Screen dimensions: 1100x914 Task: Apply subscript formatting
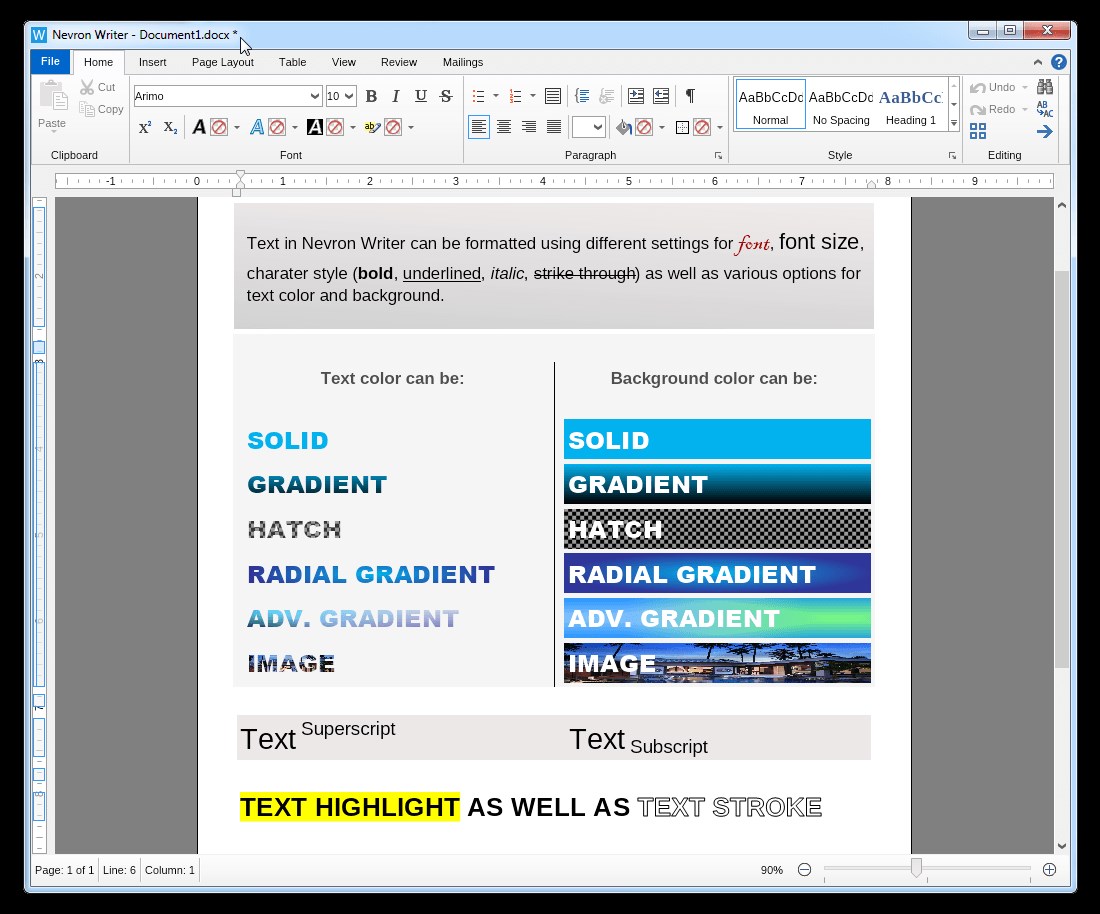[170, 127]
